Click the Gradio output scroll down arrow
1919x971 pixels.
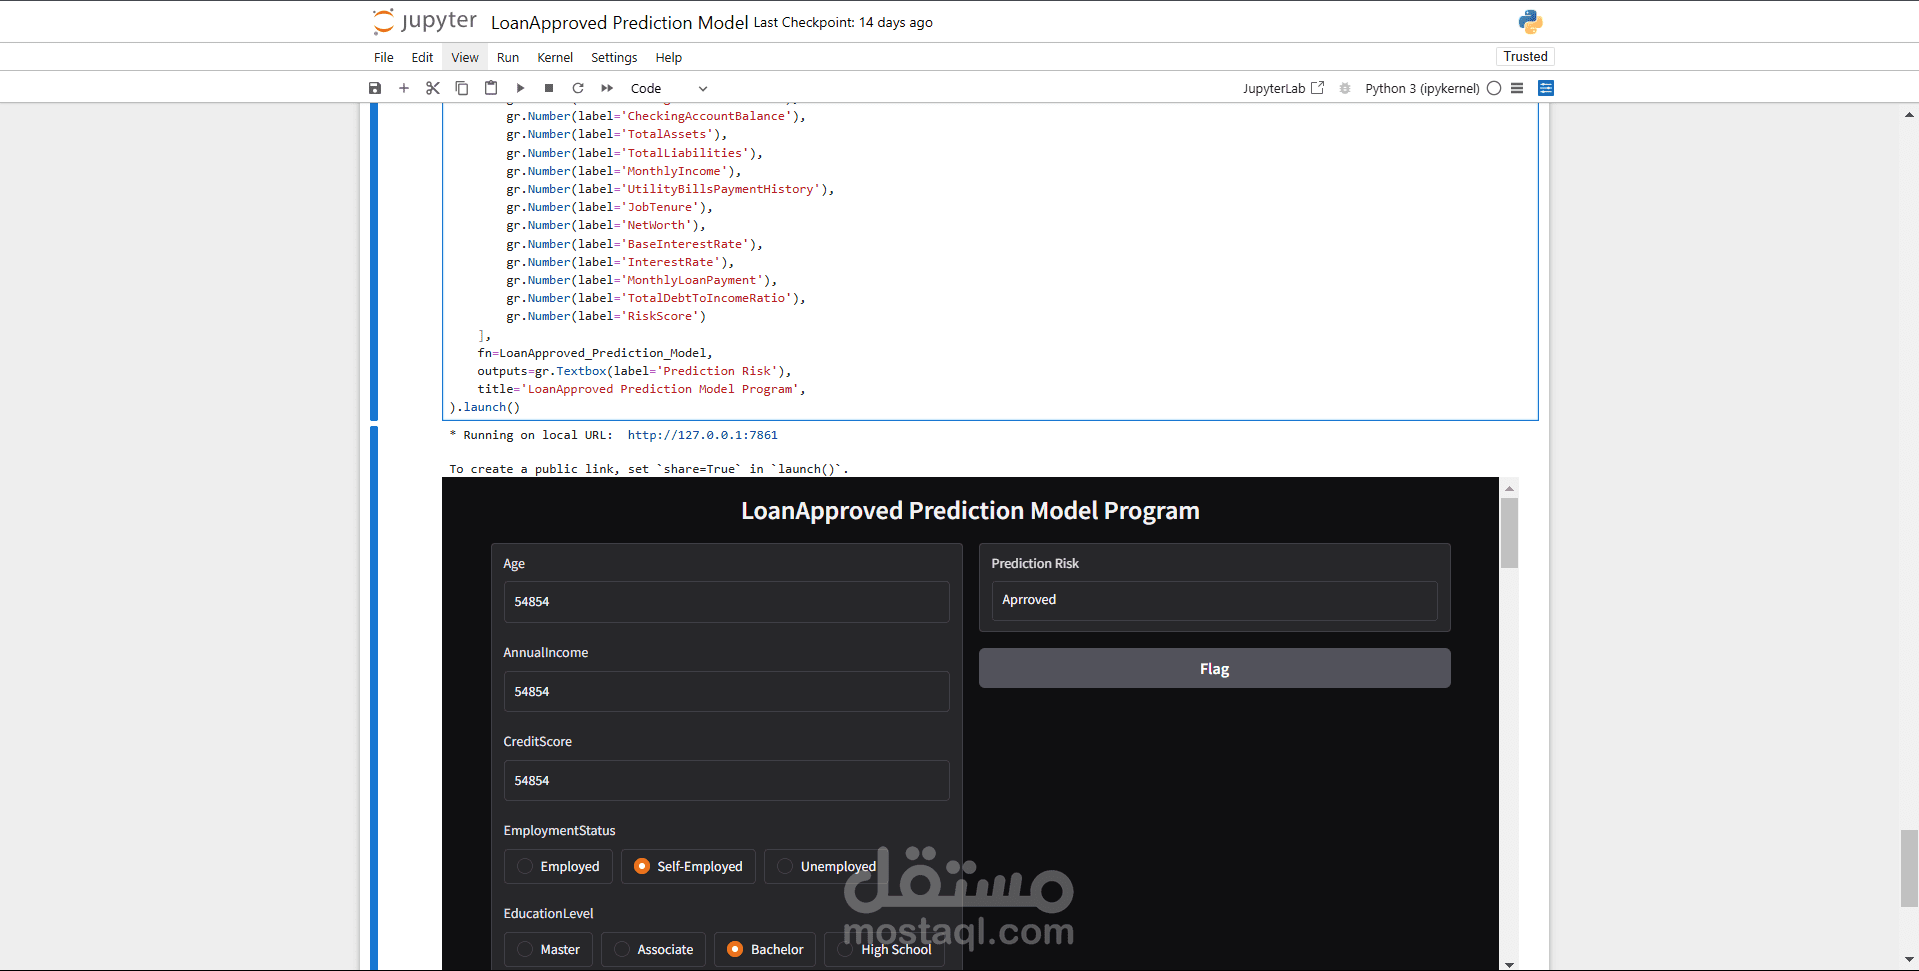click(1509, 964)
